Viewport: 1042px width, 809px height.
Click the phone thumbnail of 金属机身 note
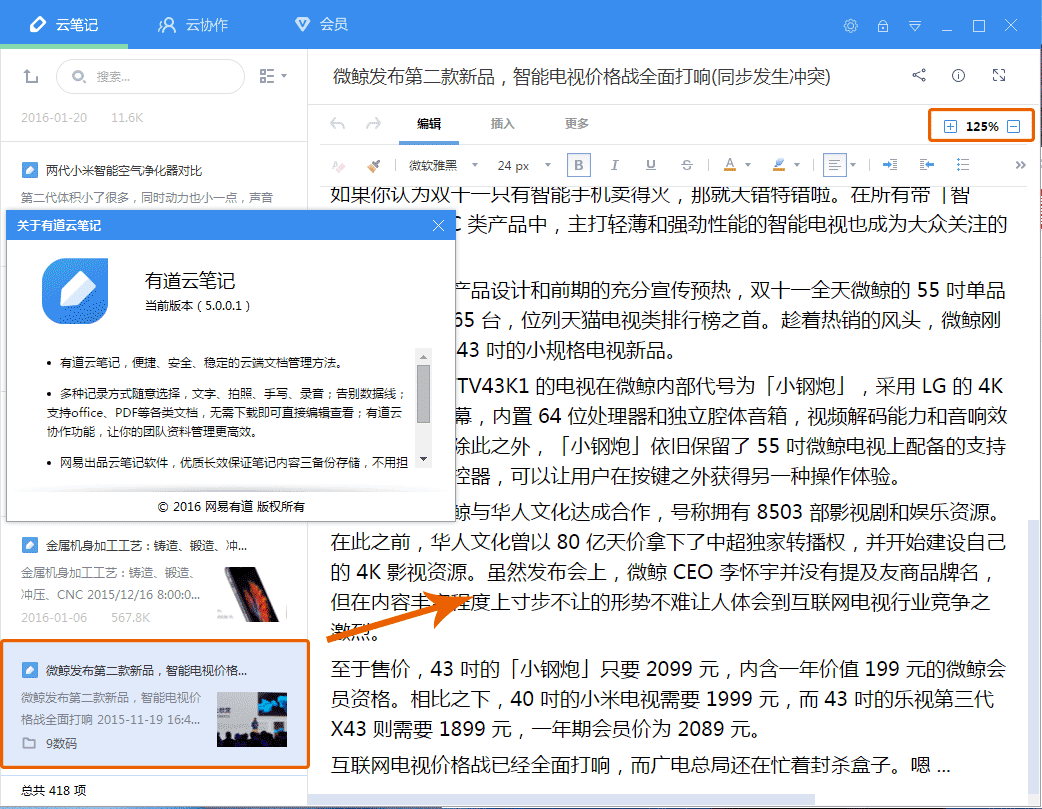coord(252,594)
